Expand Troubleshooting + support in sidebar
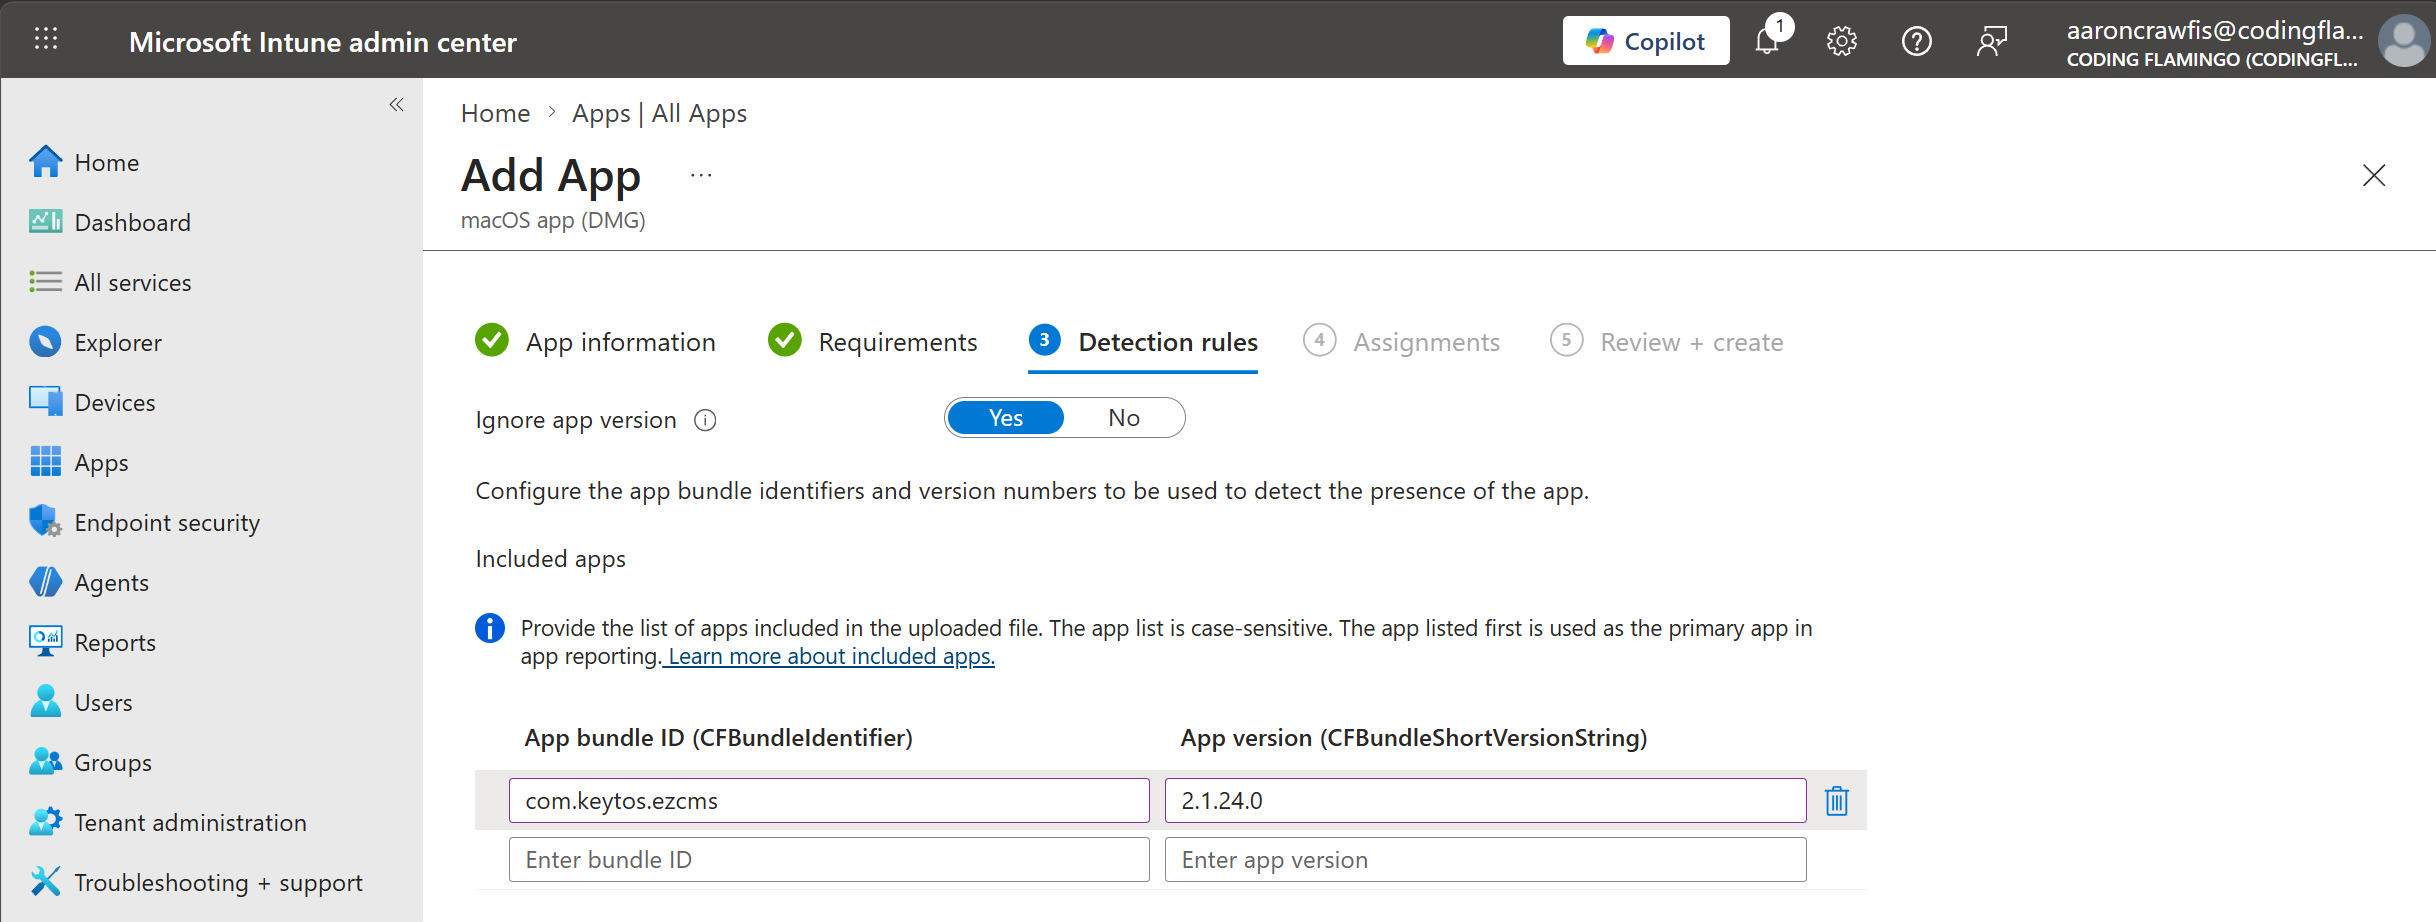This screenshot has width=2436, height=922. [x=218, y=881]
